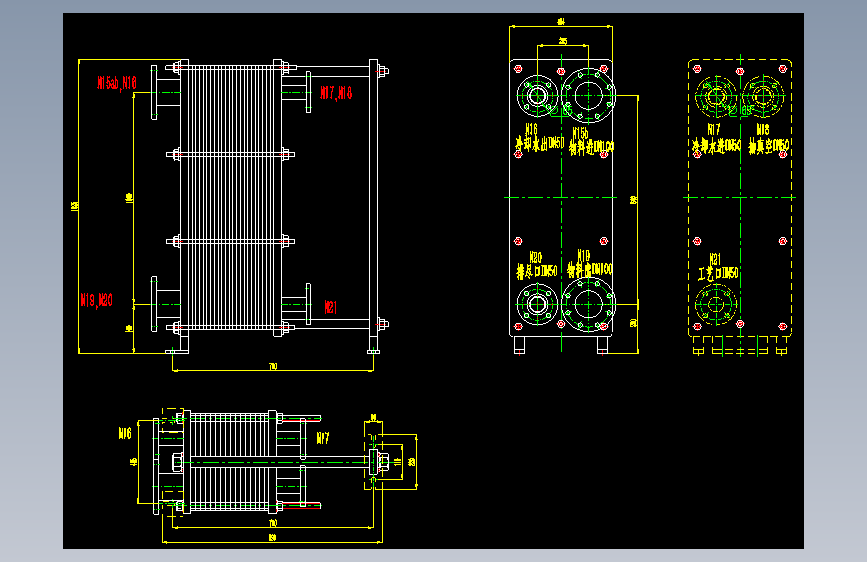This screenshot has height=562, width=867.
Task: Pick the "工艺口DN50" annotation text
Action: (718, 274)
